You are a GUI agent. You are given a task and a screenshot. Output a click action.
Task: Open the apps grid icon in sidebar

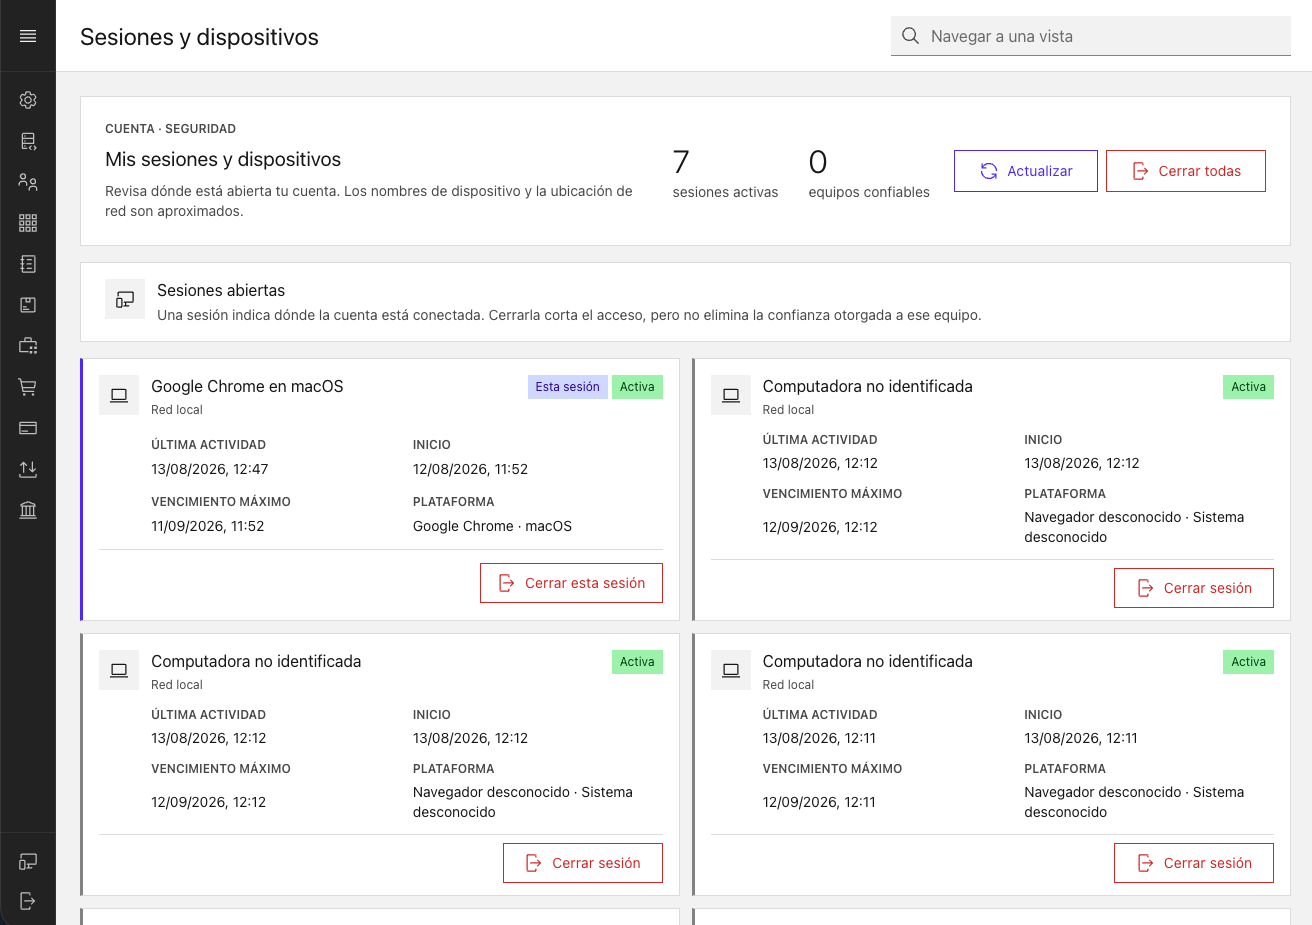tap(28, 223)
